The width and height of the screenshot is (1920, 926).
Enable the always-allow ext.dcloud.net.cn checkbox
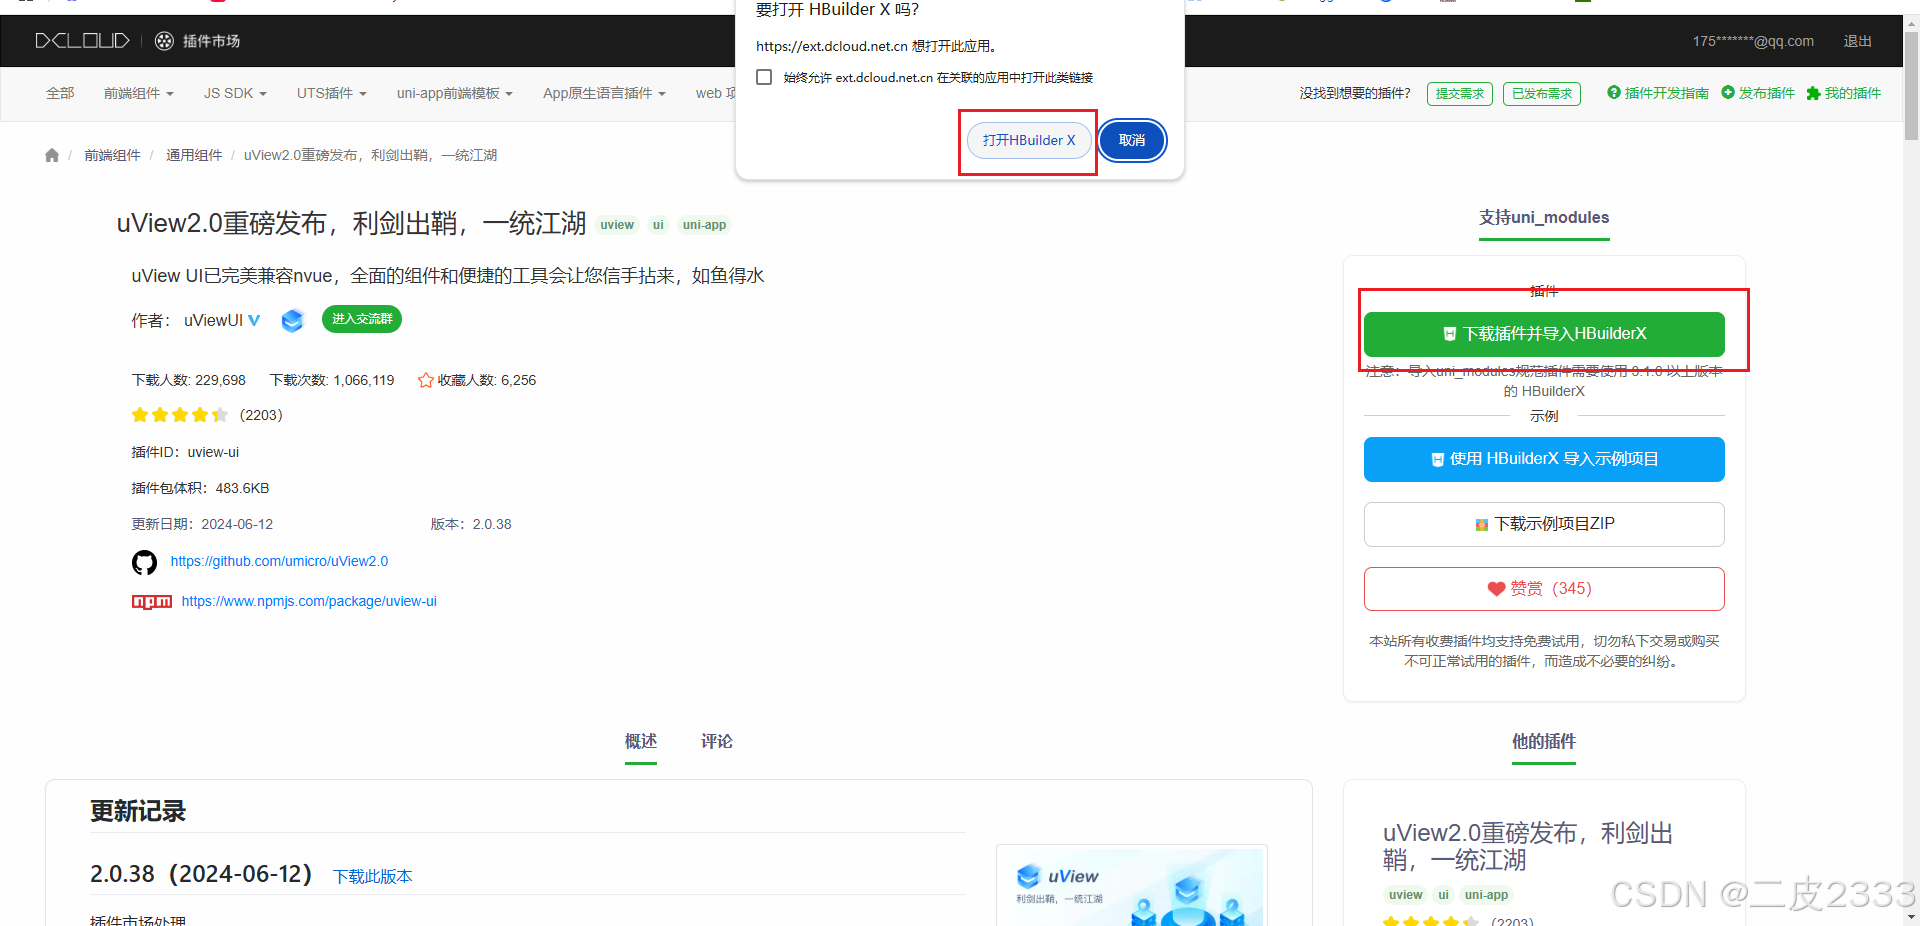pos(764,77)
